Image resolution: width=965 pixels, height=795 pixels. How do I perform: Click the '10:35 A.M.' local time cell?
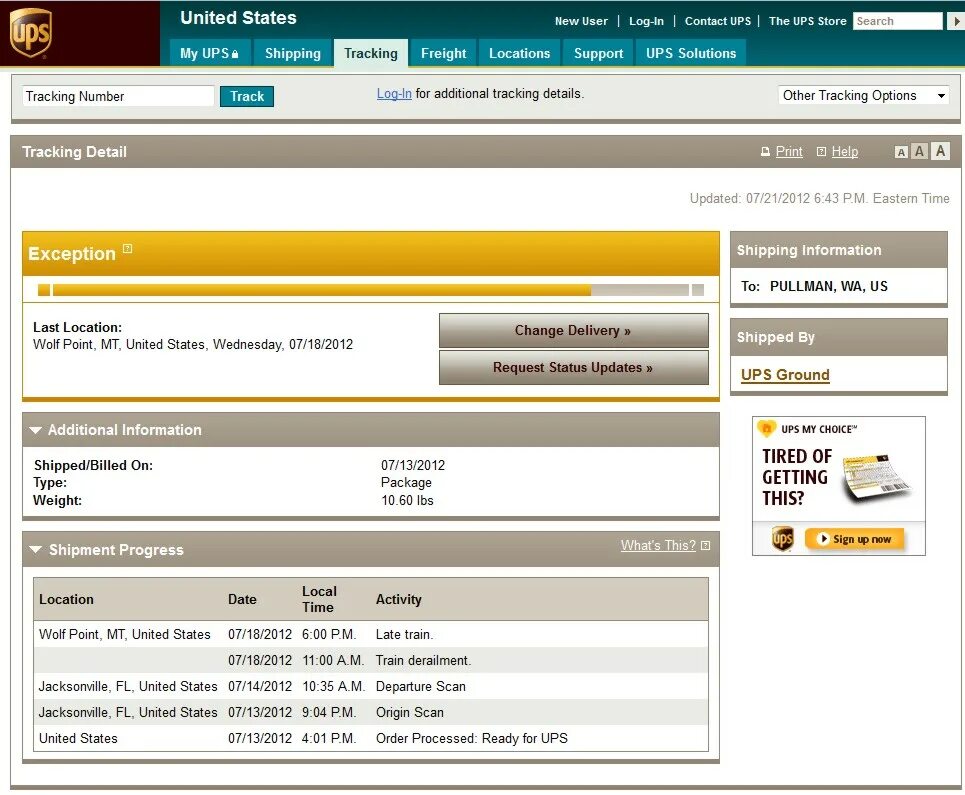coord(333,686)
